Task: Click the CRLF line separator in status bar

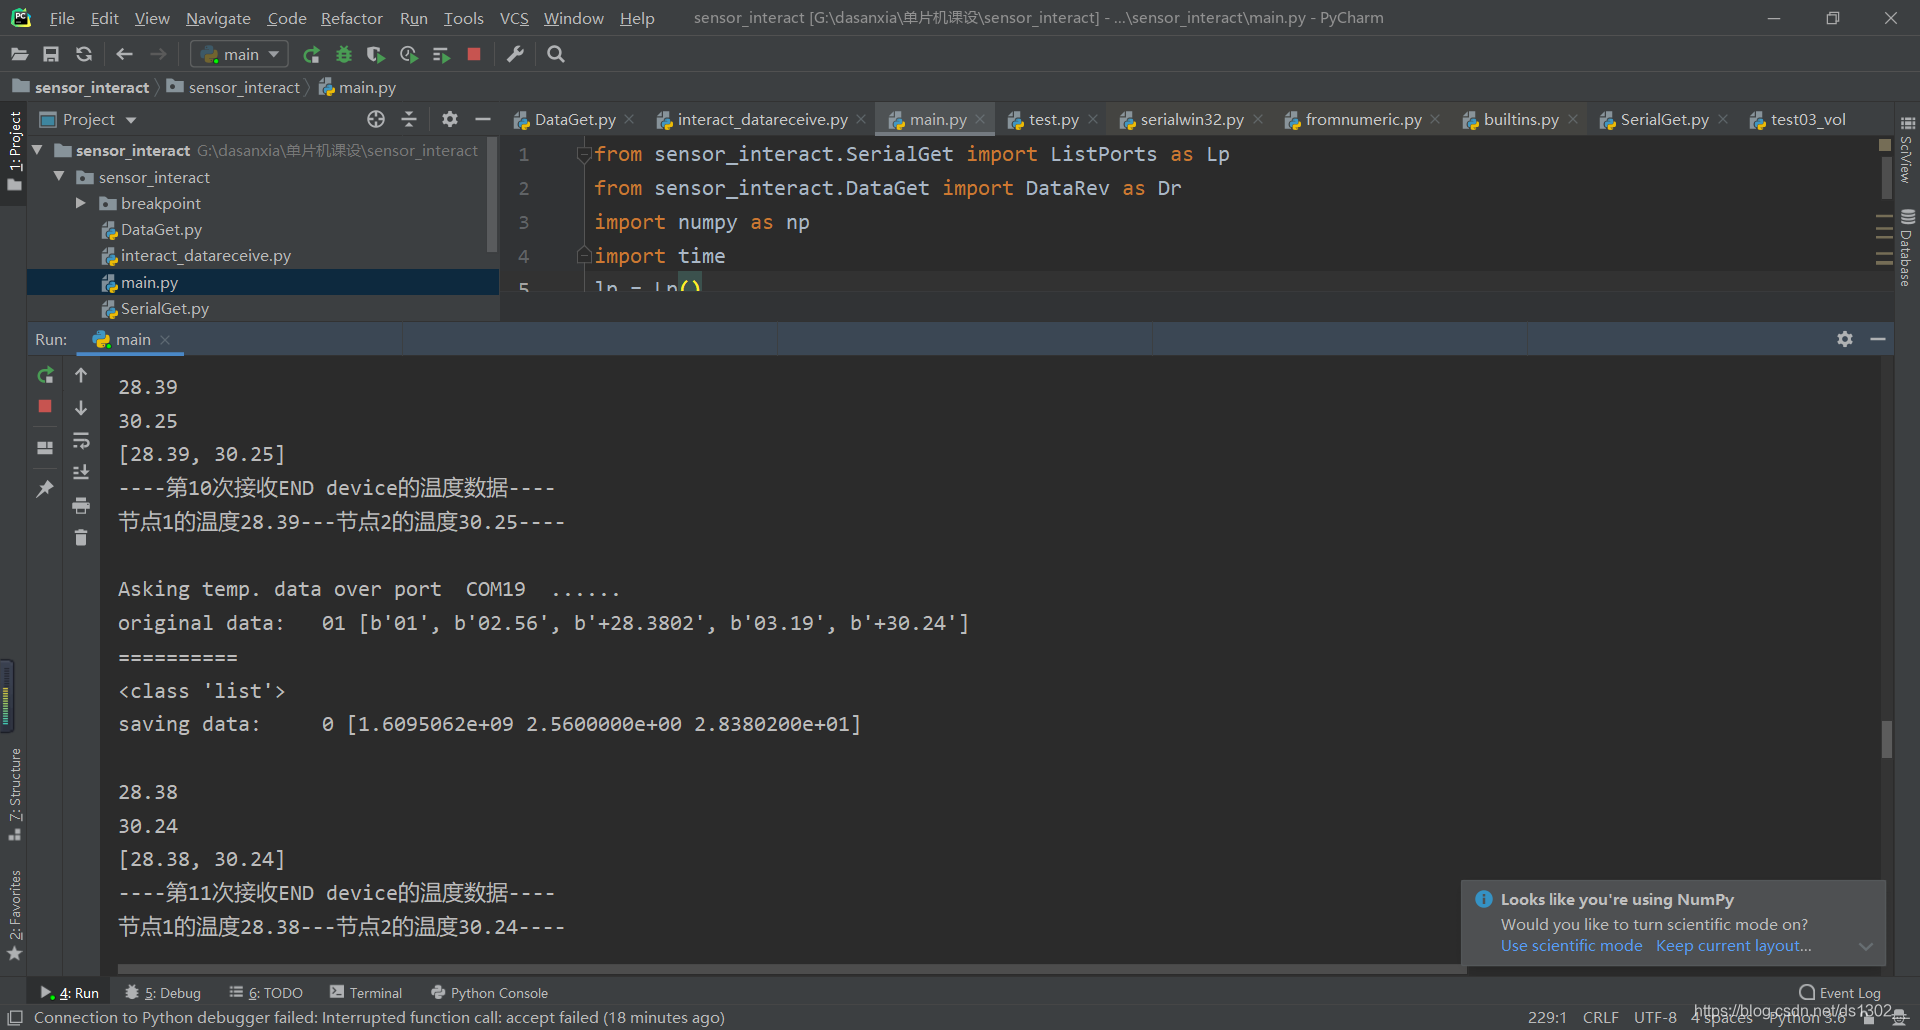Action: [x=1600, y=1017]
